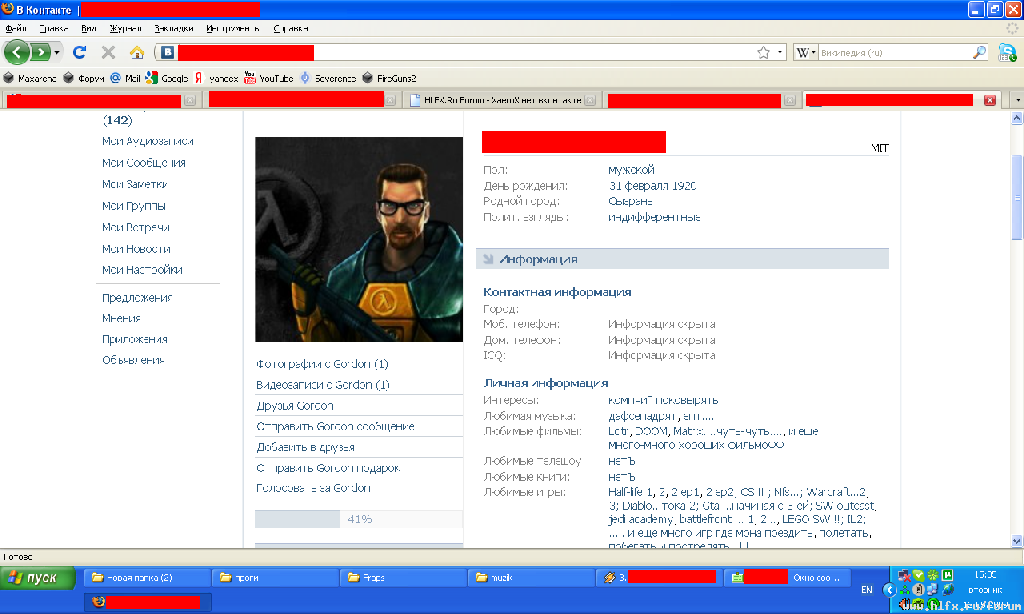Open the YouTube bookmark
The height and width of the screenshot is (614, 1024).
pyautogui.click(x=268, y=78)
